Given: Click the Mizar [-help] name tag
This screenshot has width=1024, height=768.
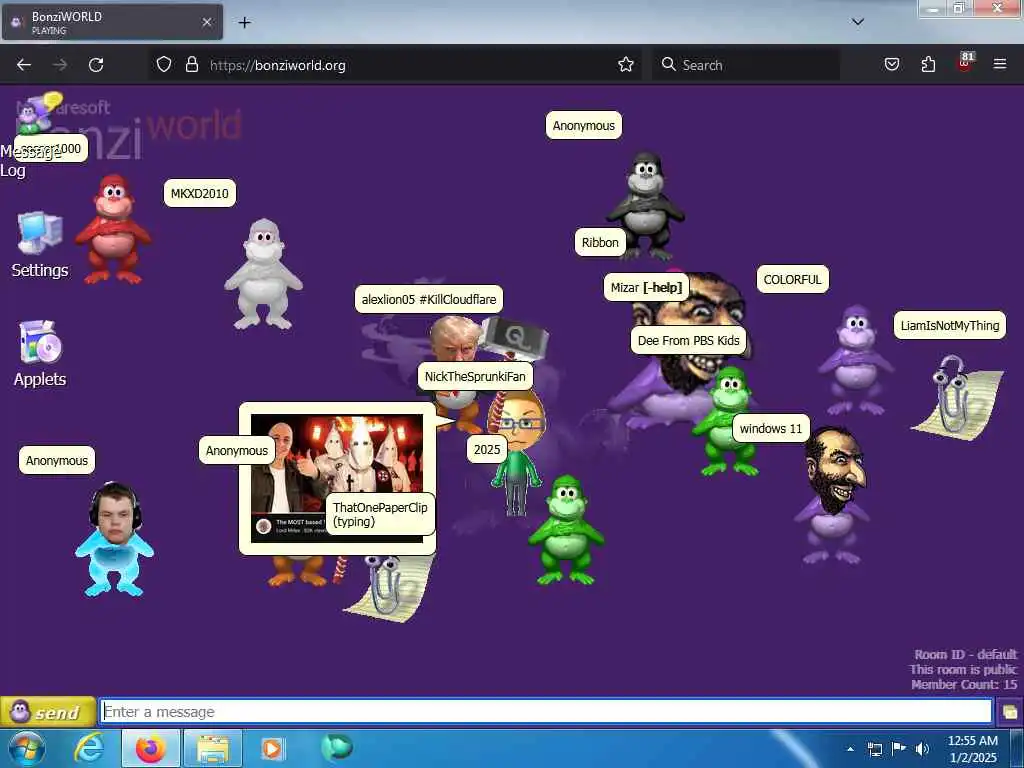Looking at the screenshot, I should tap(646, 287).
